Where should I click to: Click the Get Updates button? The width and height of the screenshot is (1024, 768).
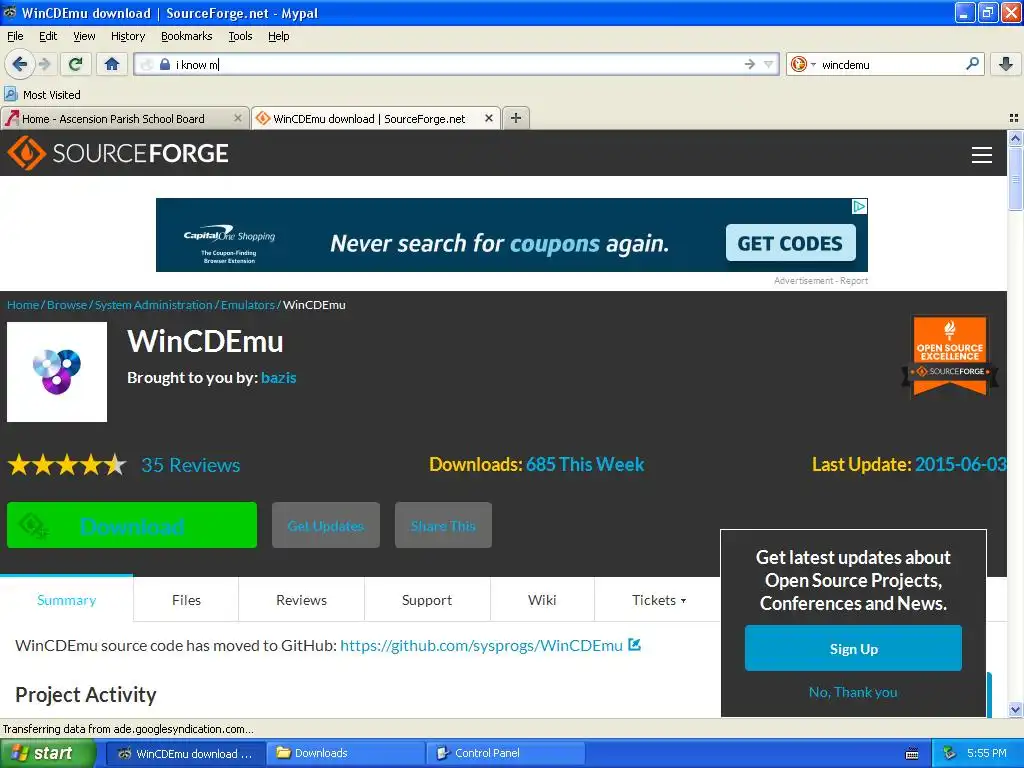click(x=326, y=525)
